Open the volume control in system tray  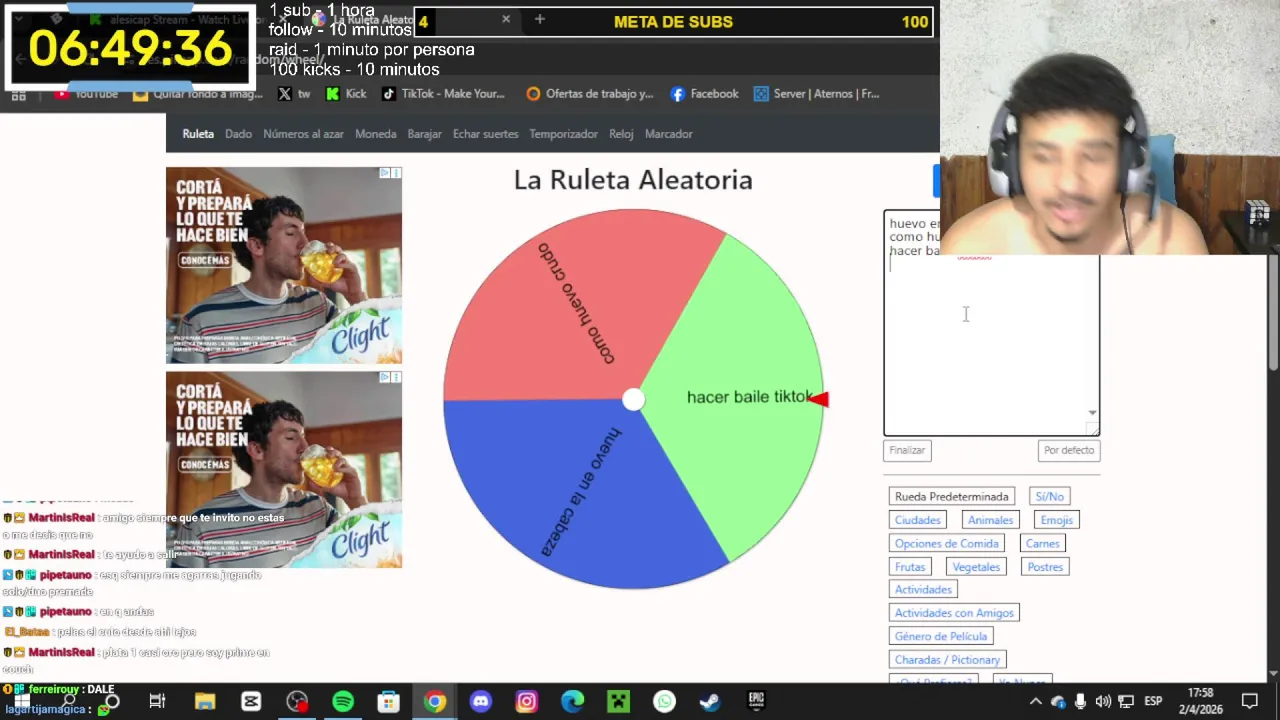[1103, 702]
